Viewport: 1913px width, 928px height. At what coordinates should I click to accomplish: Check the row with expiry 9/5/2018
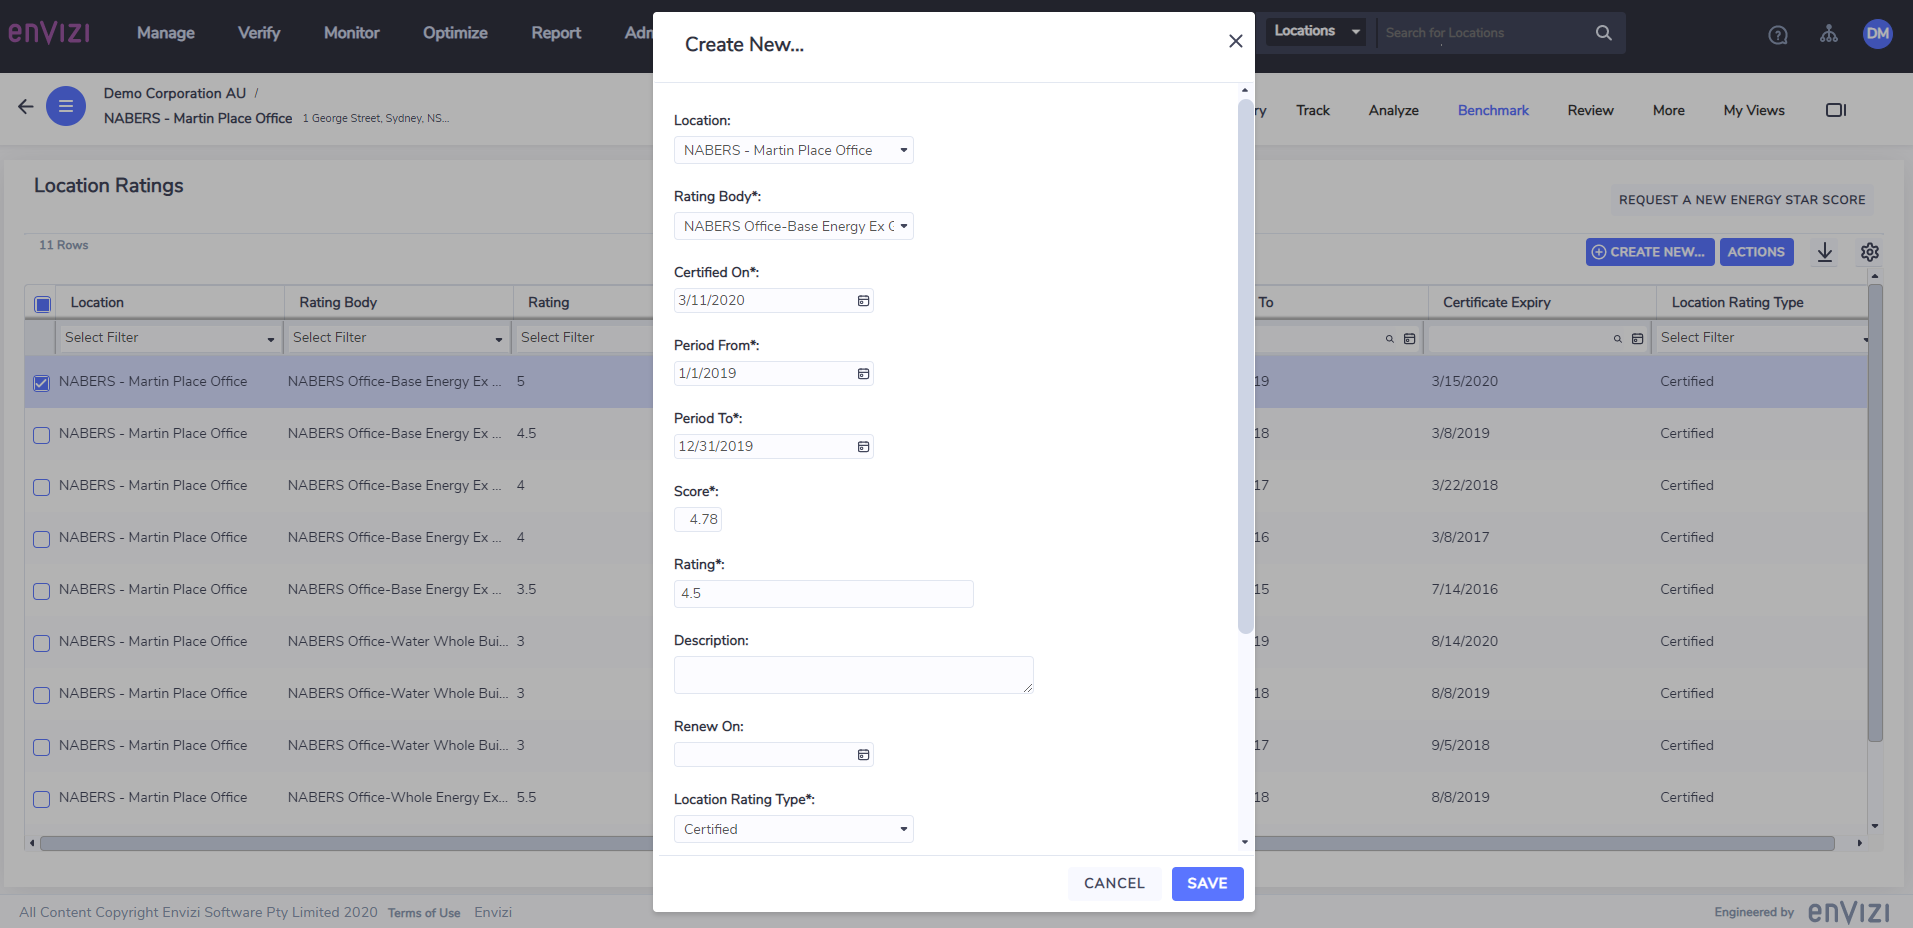coord(41,747)
